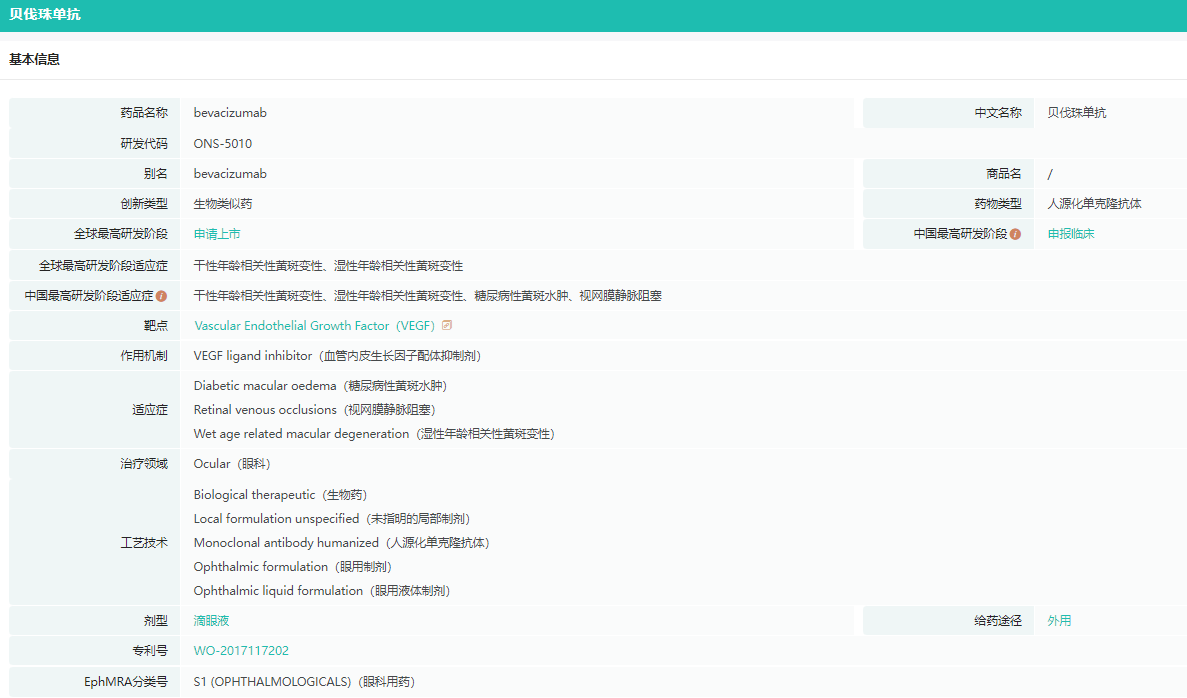Click the 贝伐珠单抗 title in teal header
The height and width of the screenshot is (698, 1187).
point(45,15)
